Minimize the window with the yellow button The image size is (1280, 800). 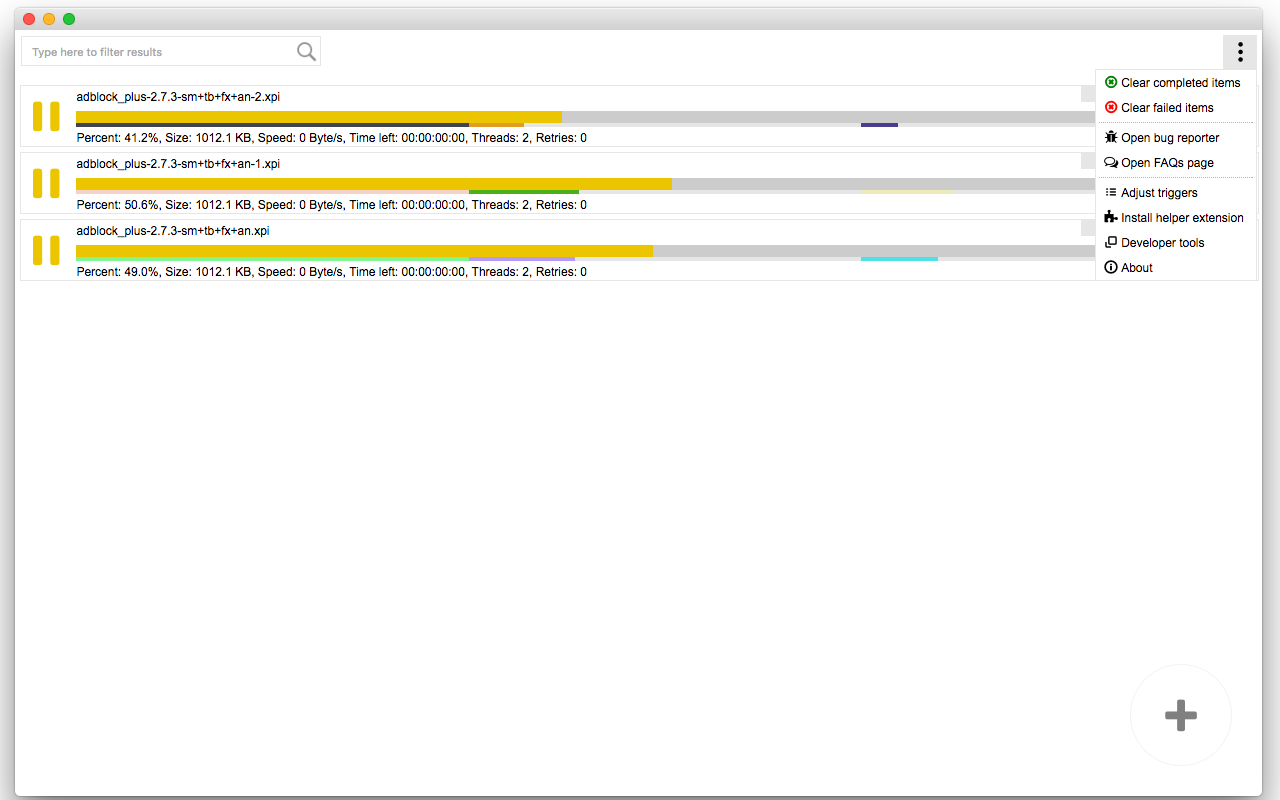(48, 18)
